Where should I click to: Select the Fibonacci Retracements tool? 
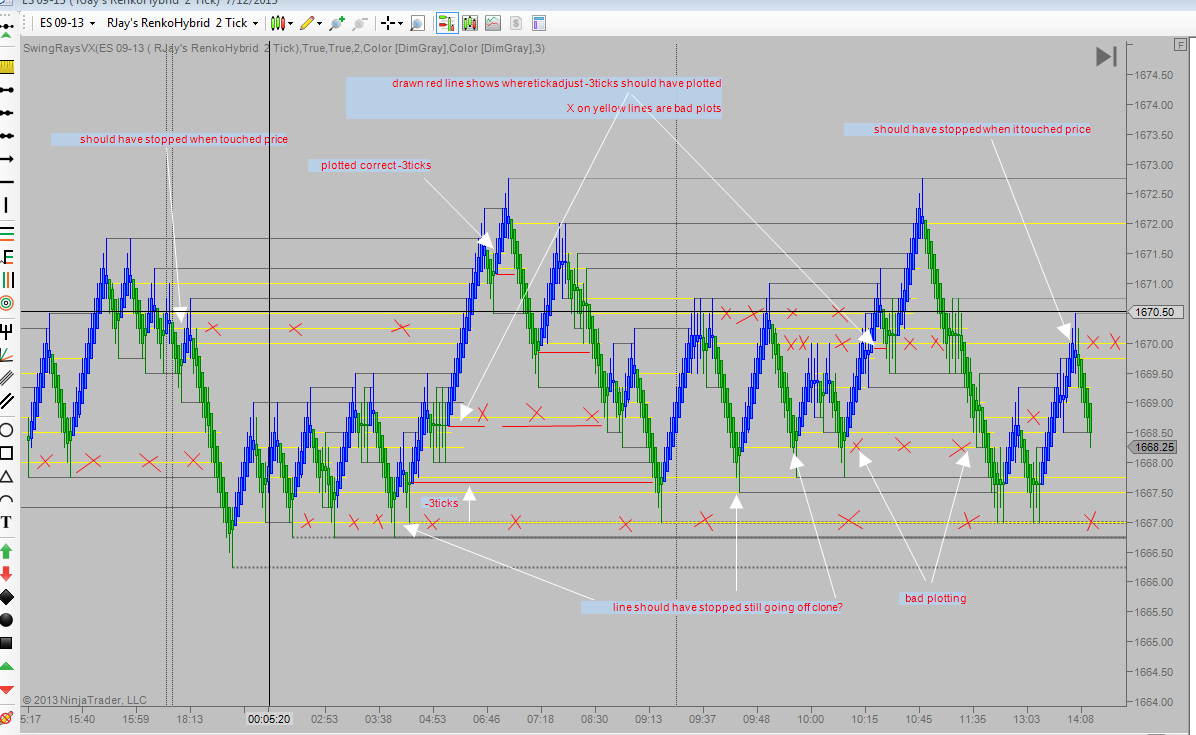click(x=7, y=232)
